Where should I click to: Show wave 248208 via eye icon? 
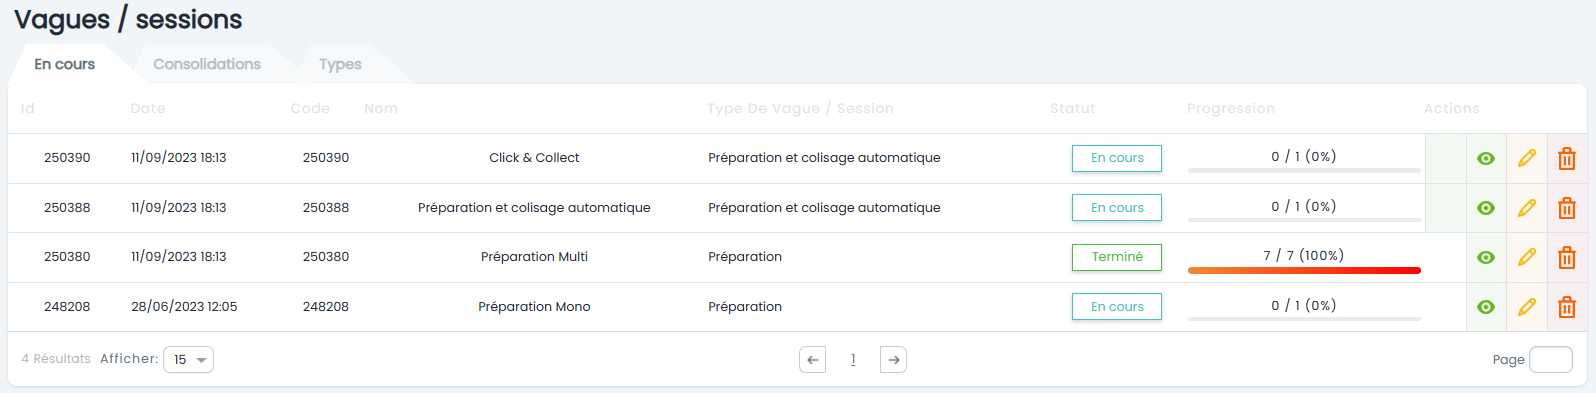(x=1486, y=307)
